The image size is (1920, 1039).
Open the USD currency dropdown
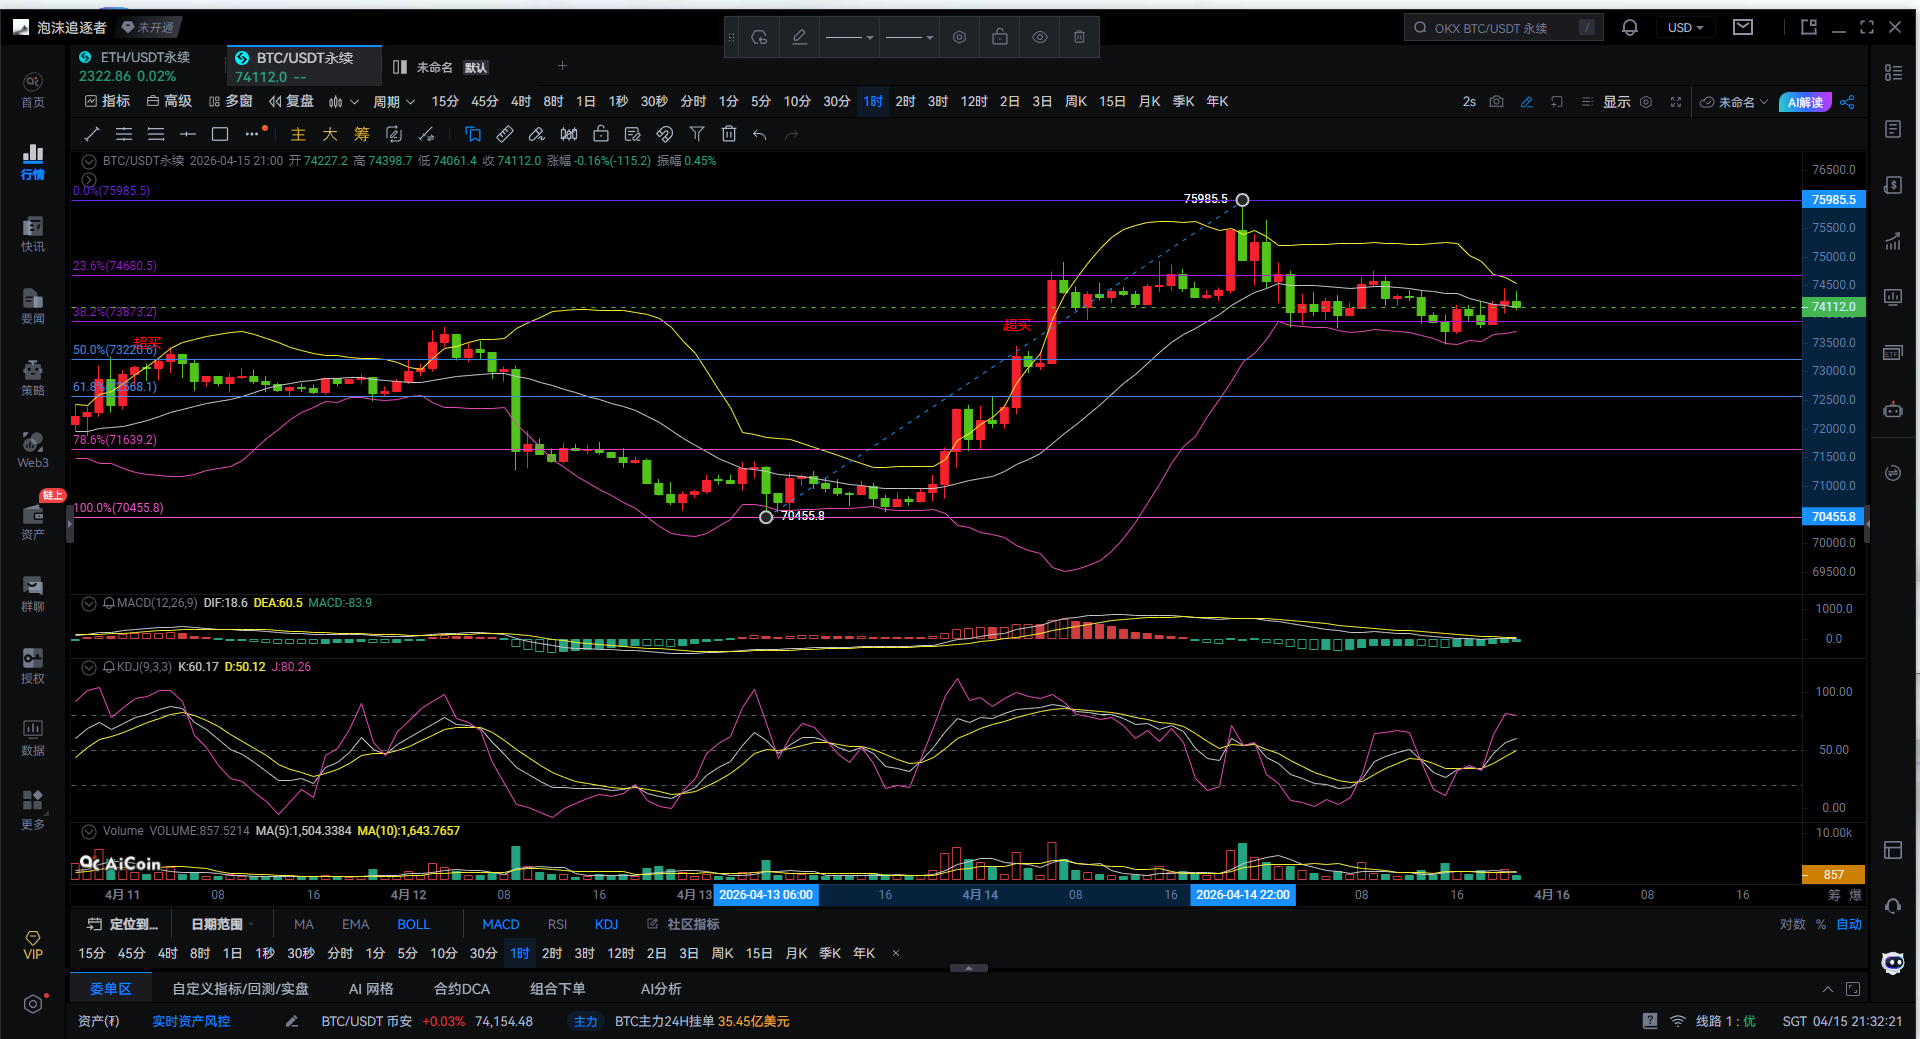[x=1685, y=28]
